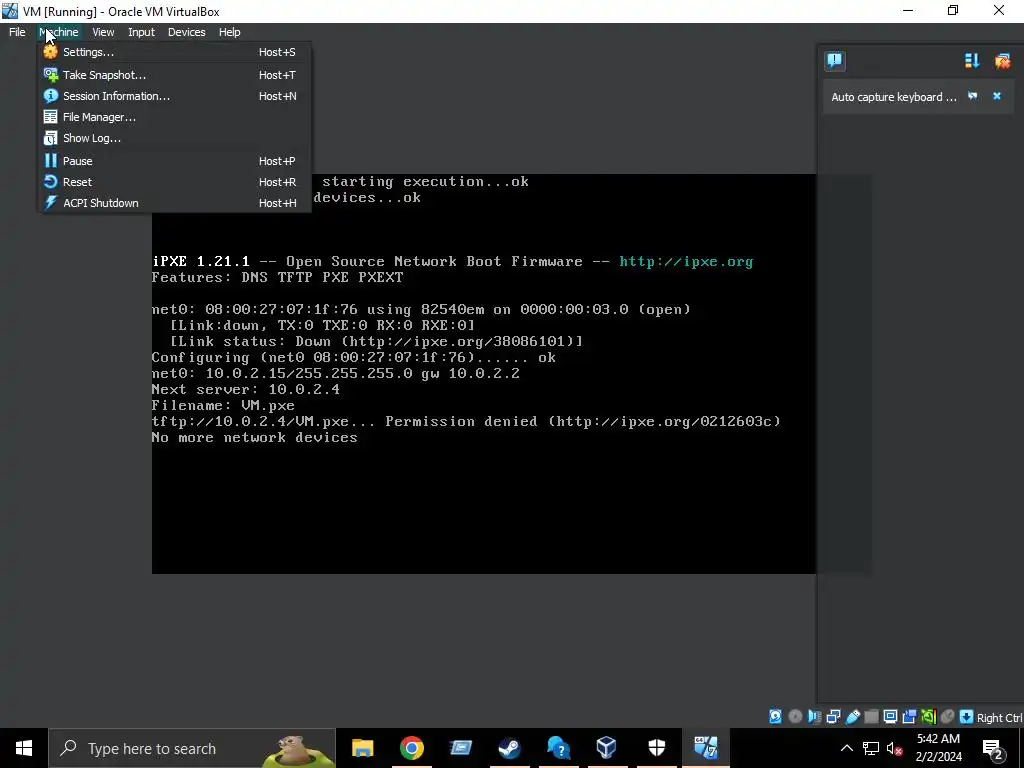Select Show Log menu entry

coord(174,138)
